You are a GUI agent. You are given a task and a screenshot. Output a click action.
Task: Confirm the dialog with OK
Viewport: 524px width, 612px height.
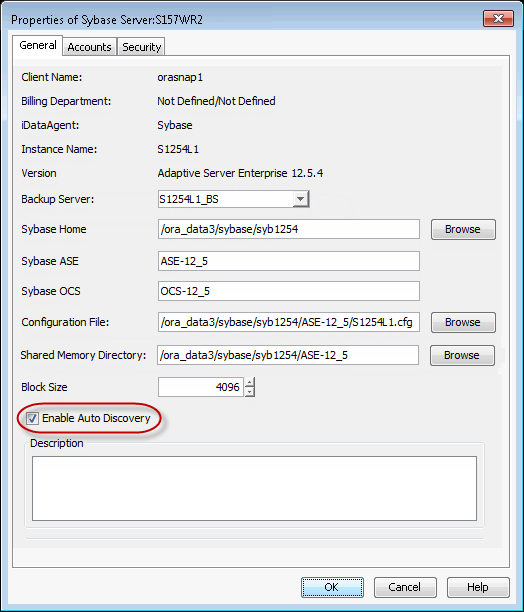[x=332, y=587]
